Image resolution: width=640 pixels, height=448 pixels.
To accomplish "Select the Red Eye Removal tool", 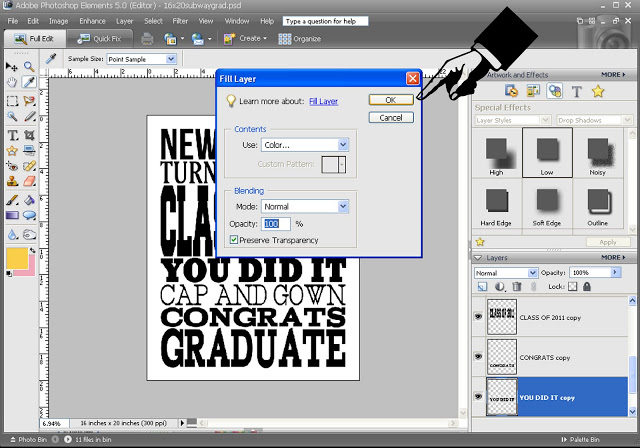I will (12, 166).
